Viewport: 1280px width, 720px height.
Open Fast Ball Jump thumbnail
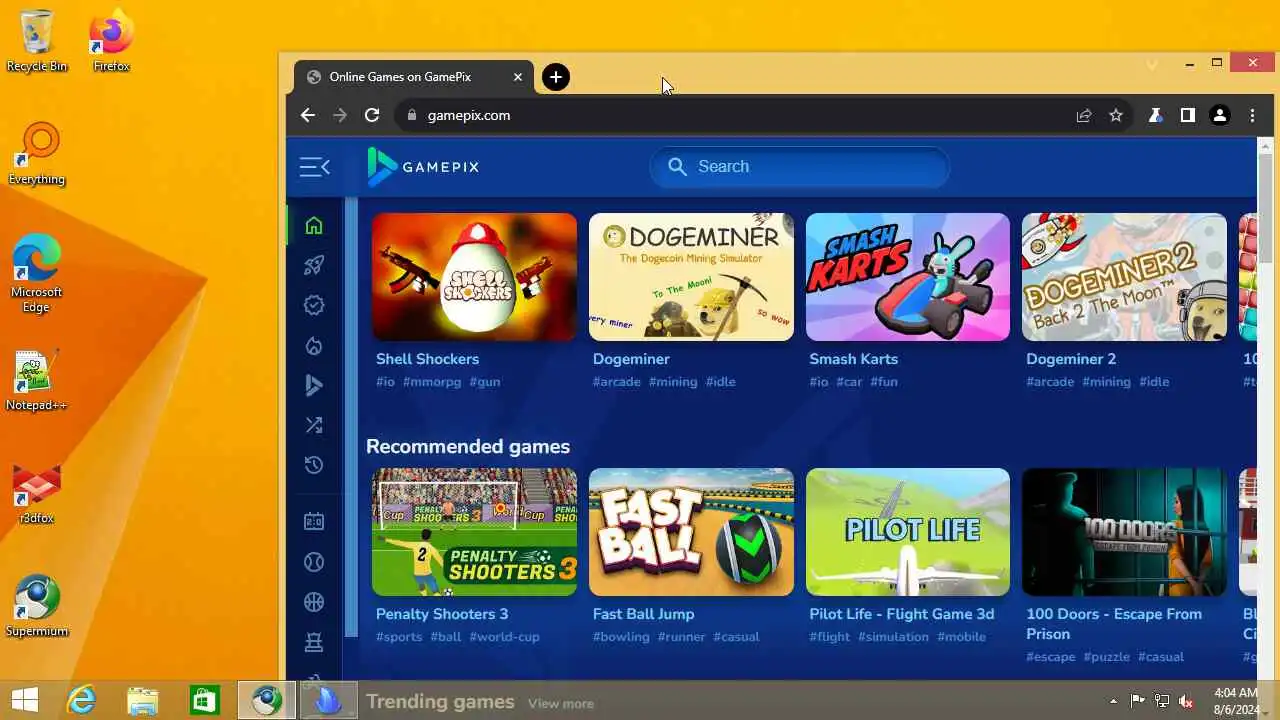[x=691, y=532]
